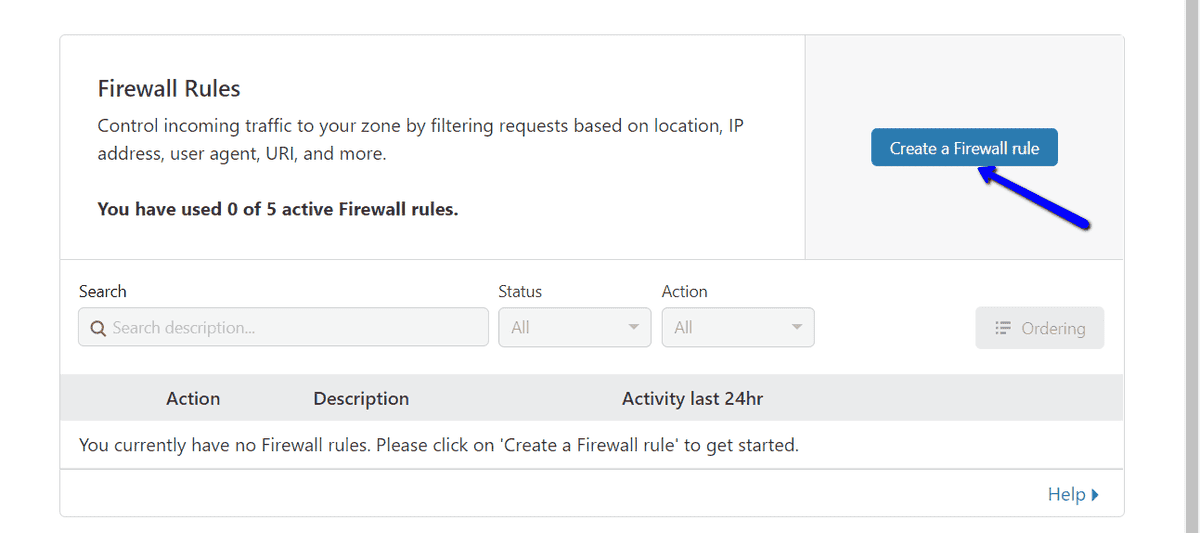Select the Action column header
Screen dimensions: 1200x533
pyautogui.click(x=193, y=398)
